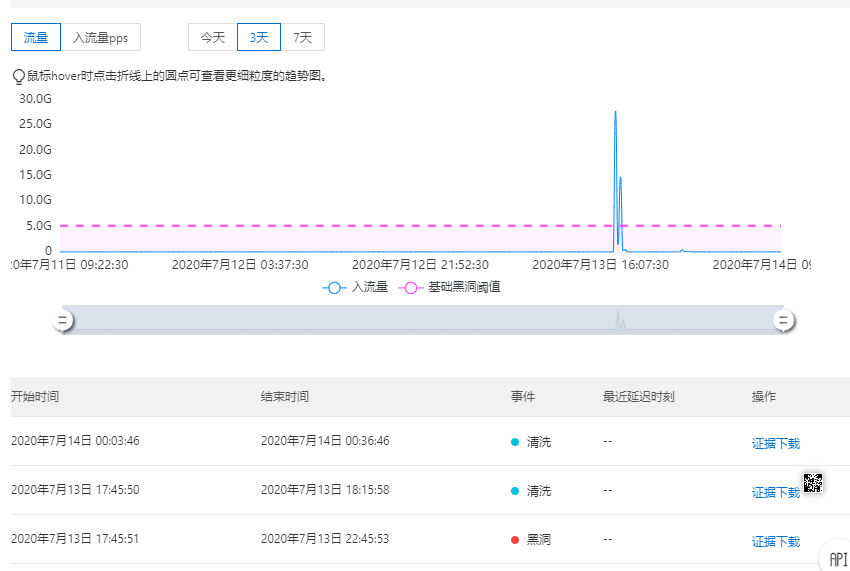The width and height of the screenshot is (850, 571).
Task: Choose the 7天 time range
Action: (x=302, y=38)
